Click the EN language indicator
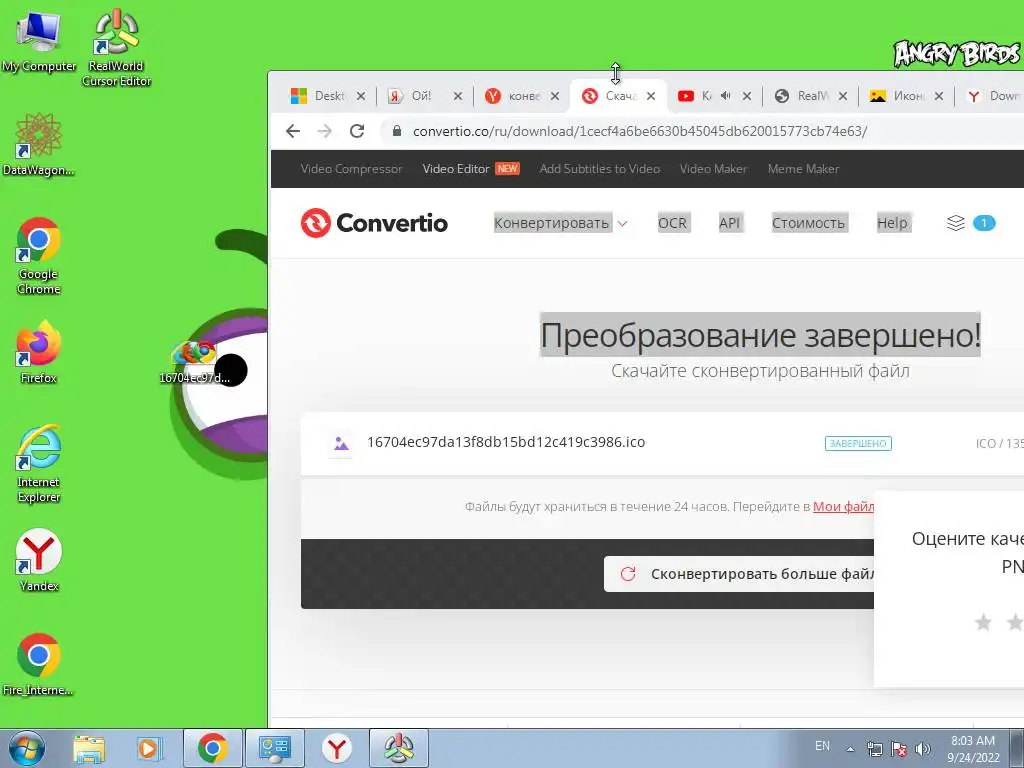Image resolution: width=1024 pixels, height=768 pixels. [822, 746]
